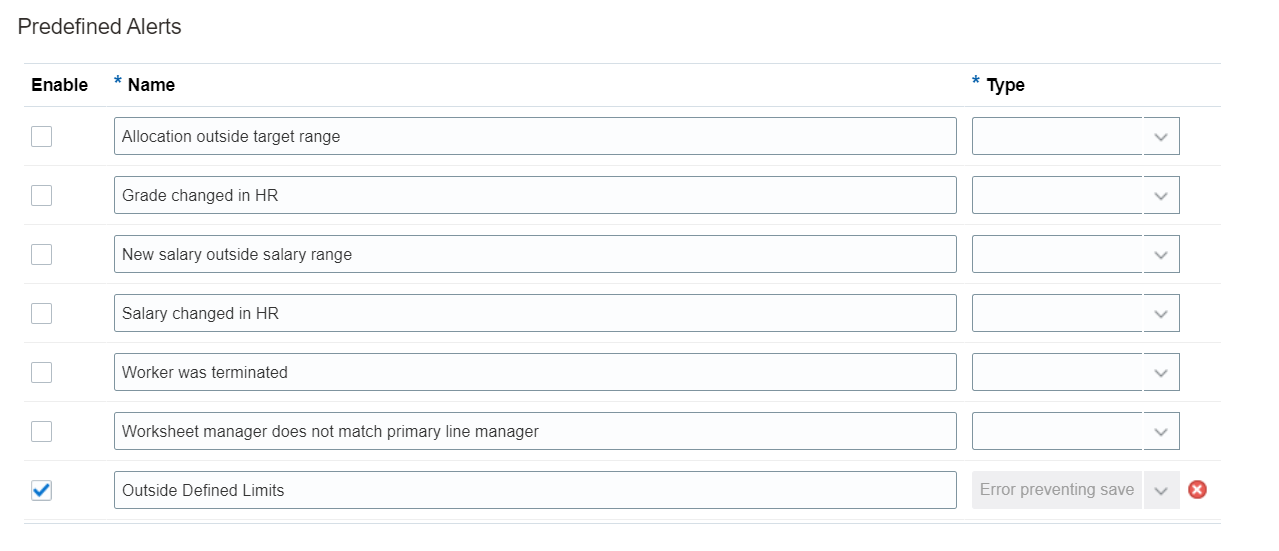Viewport: 1279px width, 551px height.
Task: Edit the Grade changed in HR name field
Action: (535, 196)
